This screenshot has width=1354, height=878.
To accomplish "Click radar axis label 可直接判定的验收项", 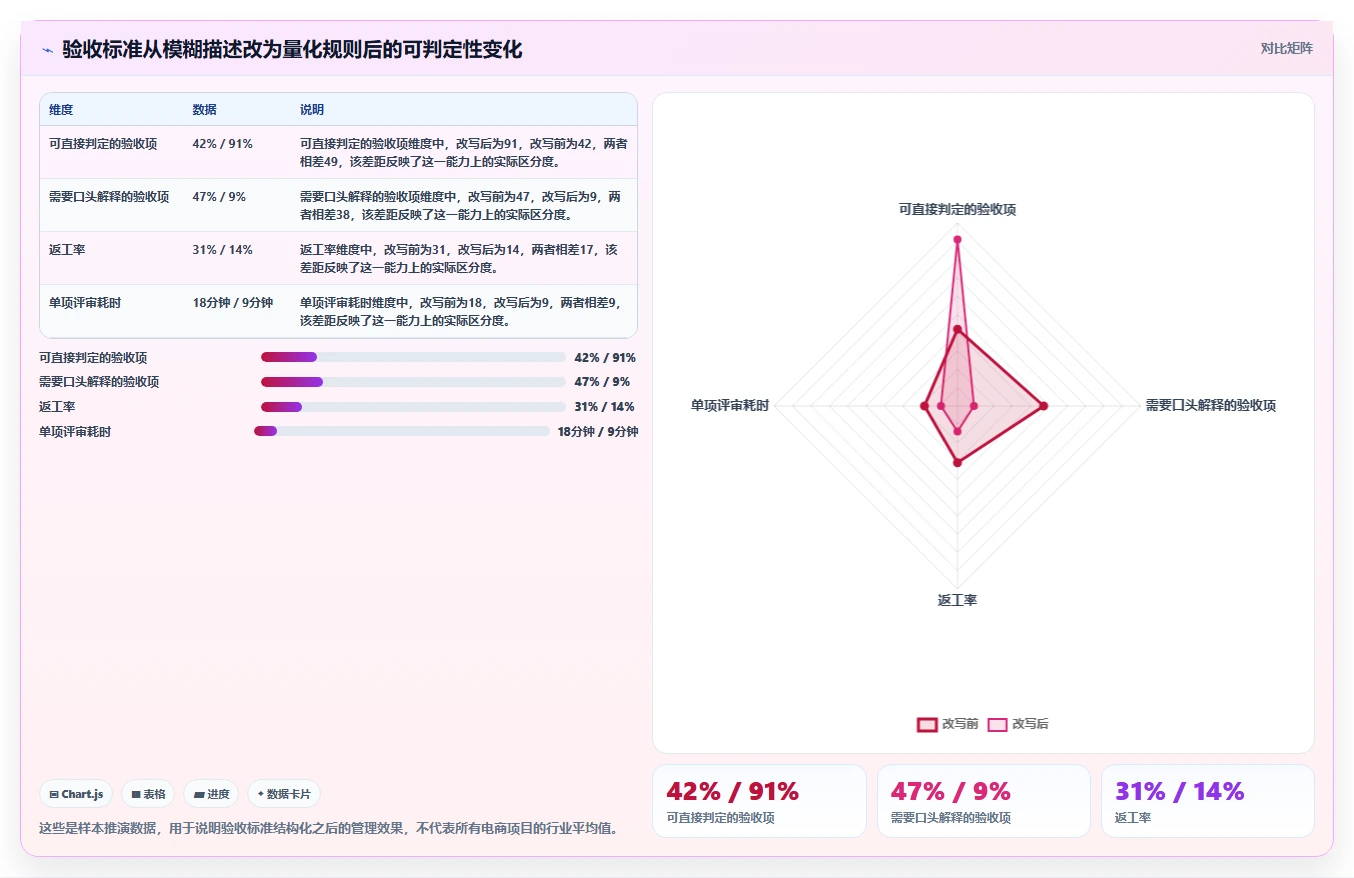I will tap(957, 209).
